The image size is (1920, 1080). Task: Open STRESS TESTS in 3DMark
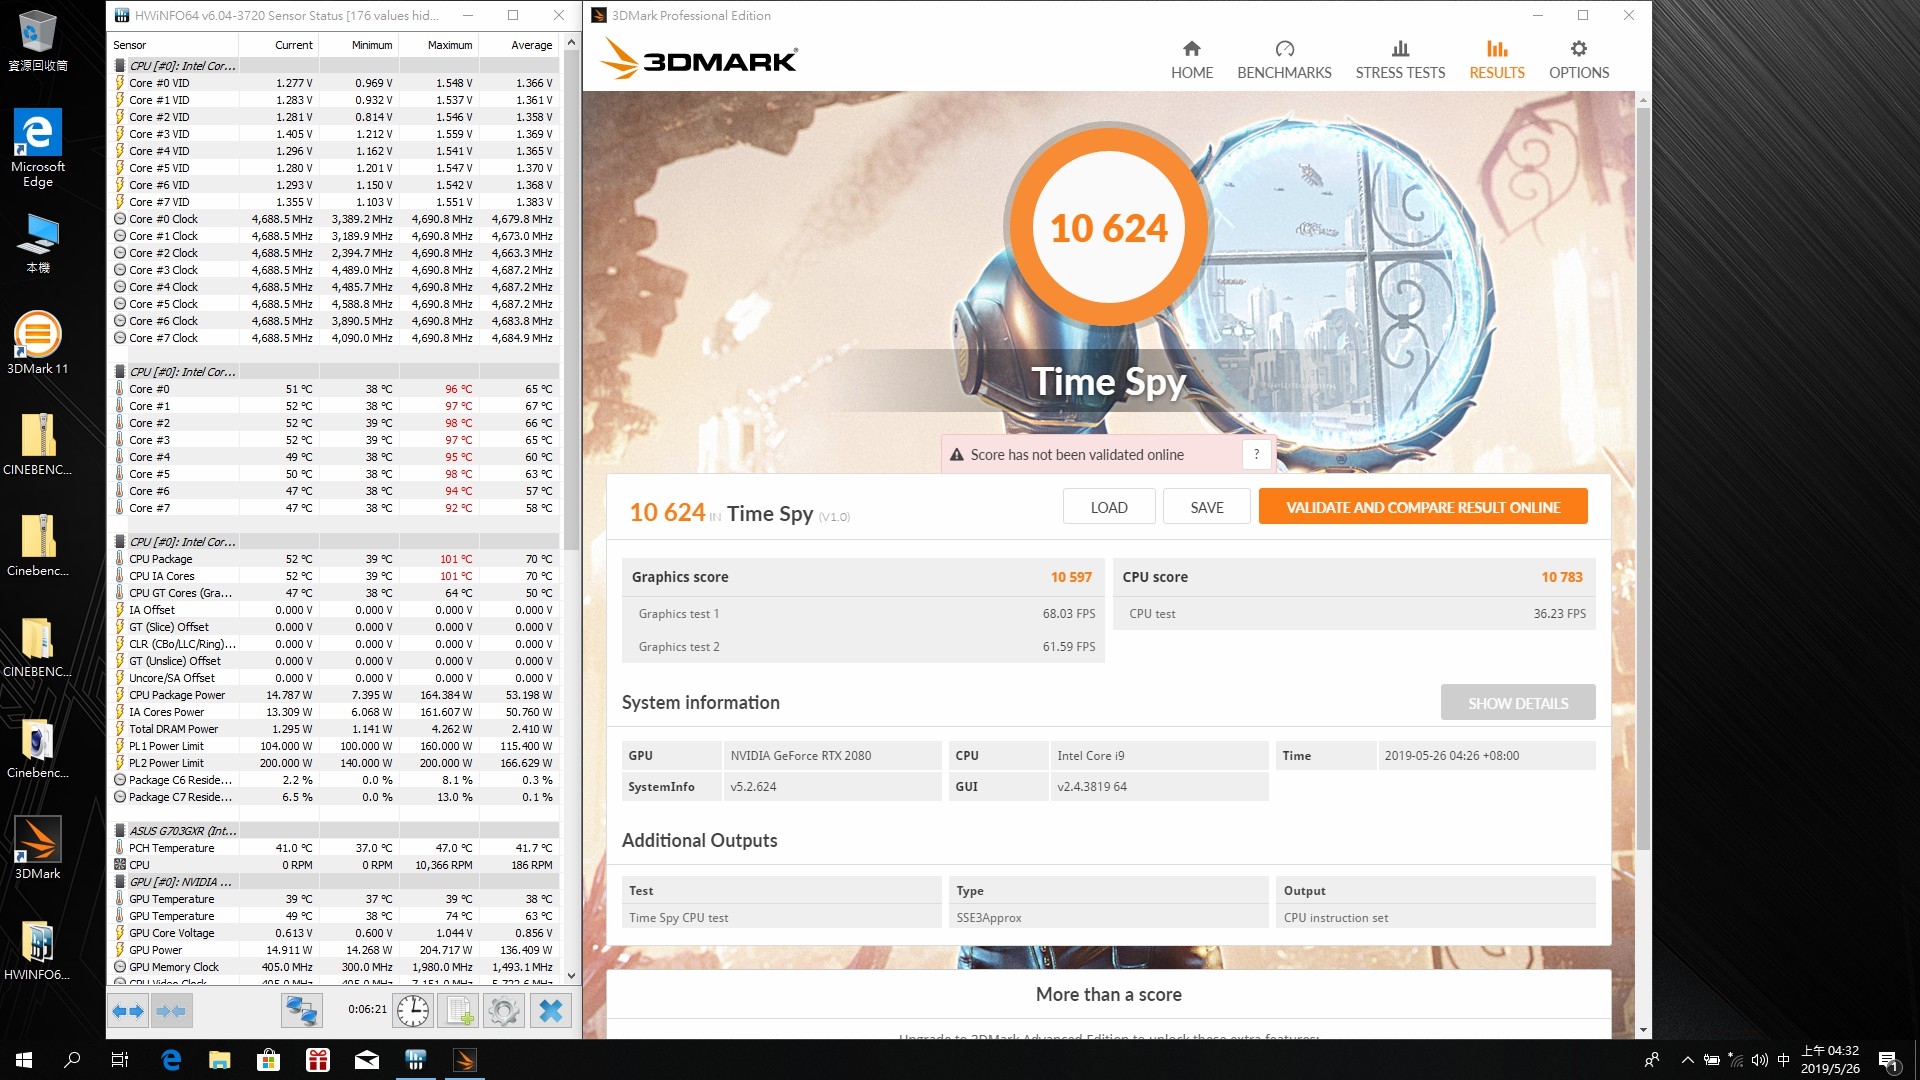click(1400, 60)
